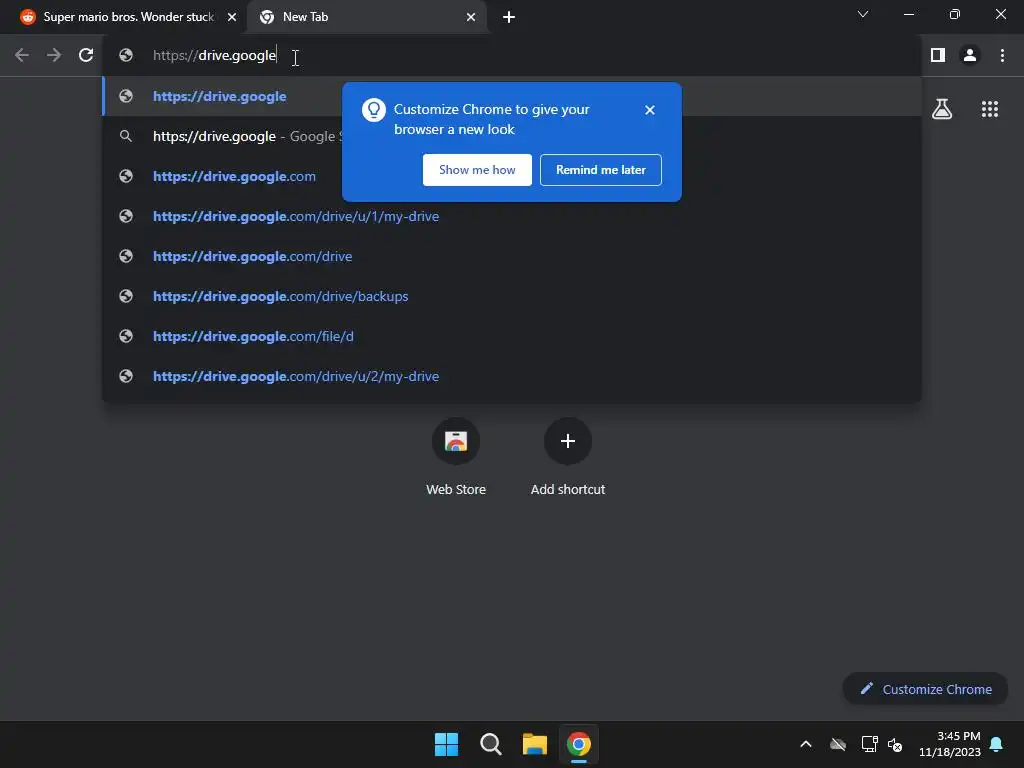Open the Windows Start menu

(447, 744)
